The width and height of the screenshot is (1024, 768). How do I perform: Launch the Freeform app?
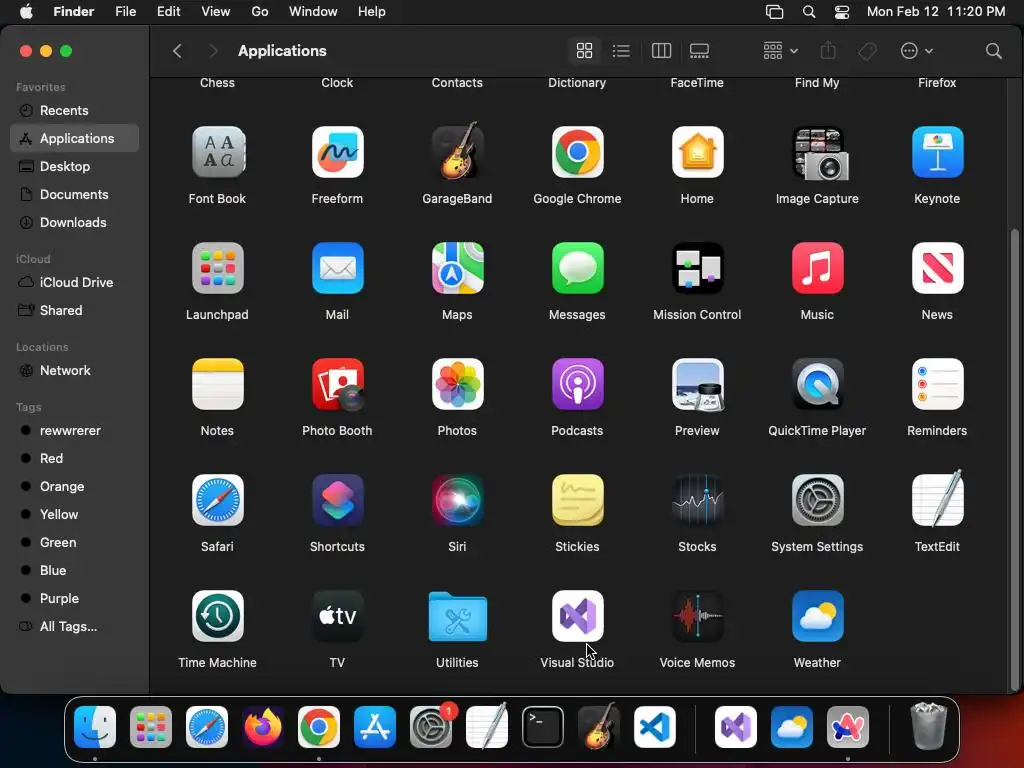coord(338,152)
